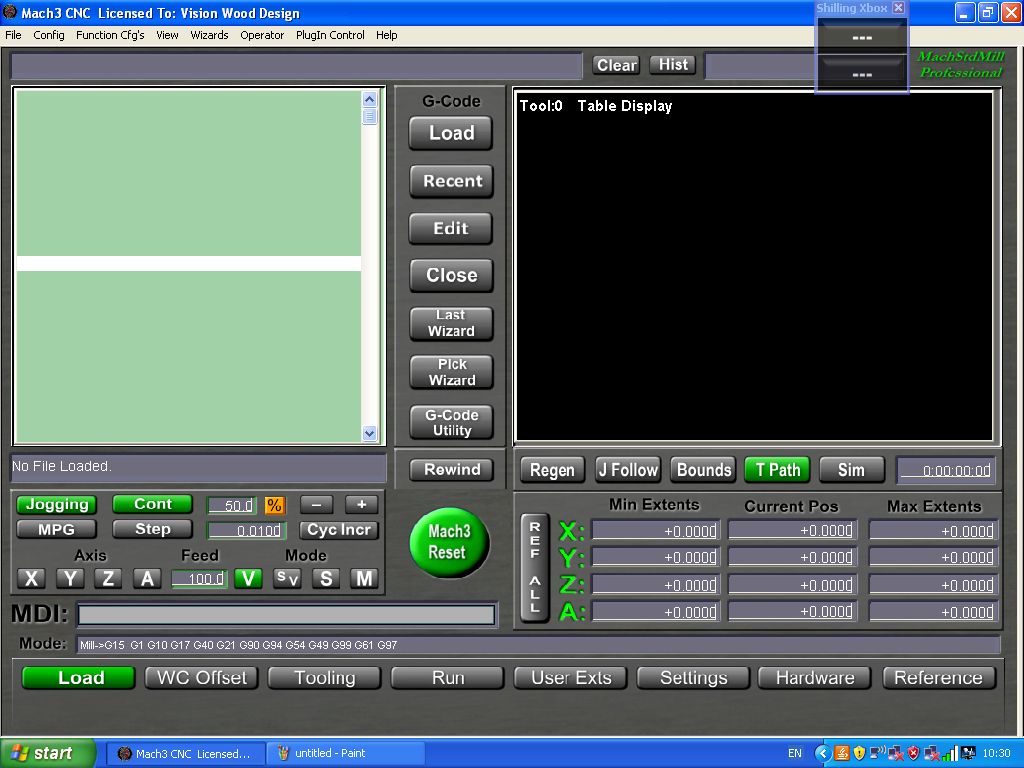Click the MDI input field

[x=287, y=614]
